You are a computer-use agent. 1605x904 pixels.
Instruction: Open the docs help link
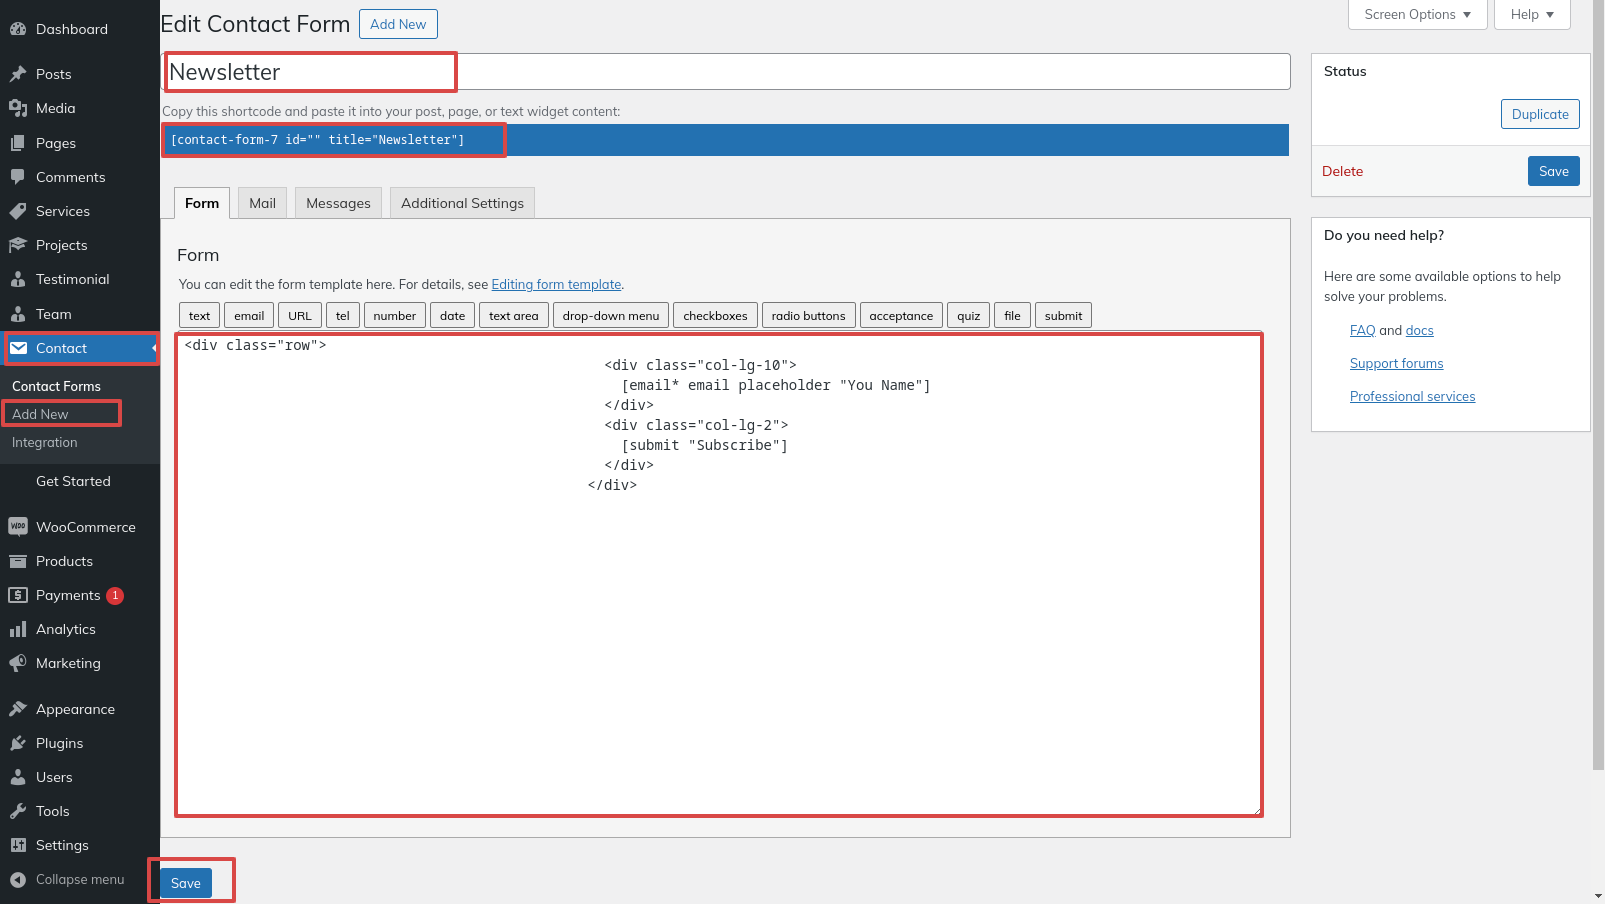coord(1420,330)
